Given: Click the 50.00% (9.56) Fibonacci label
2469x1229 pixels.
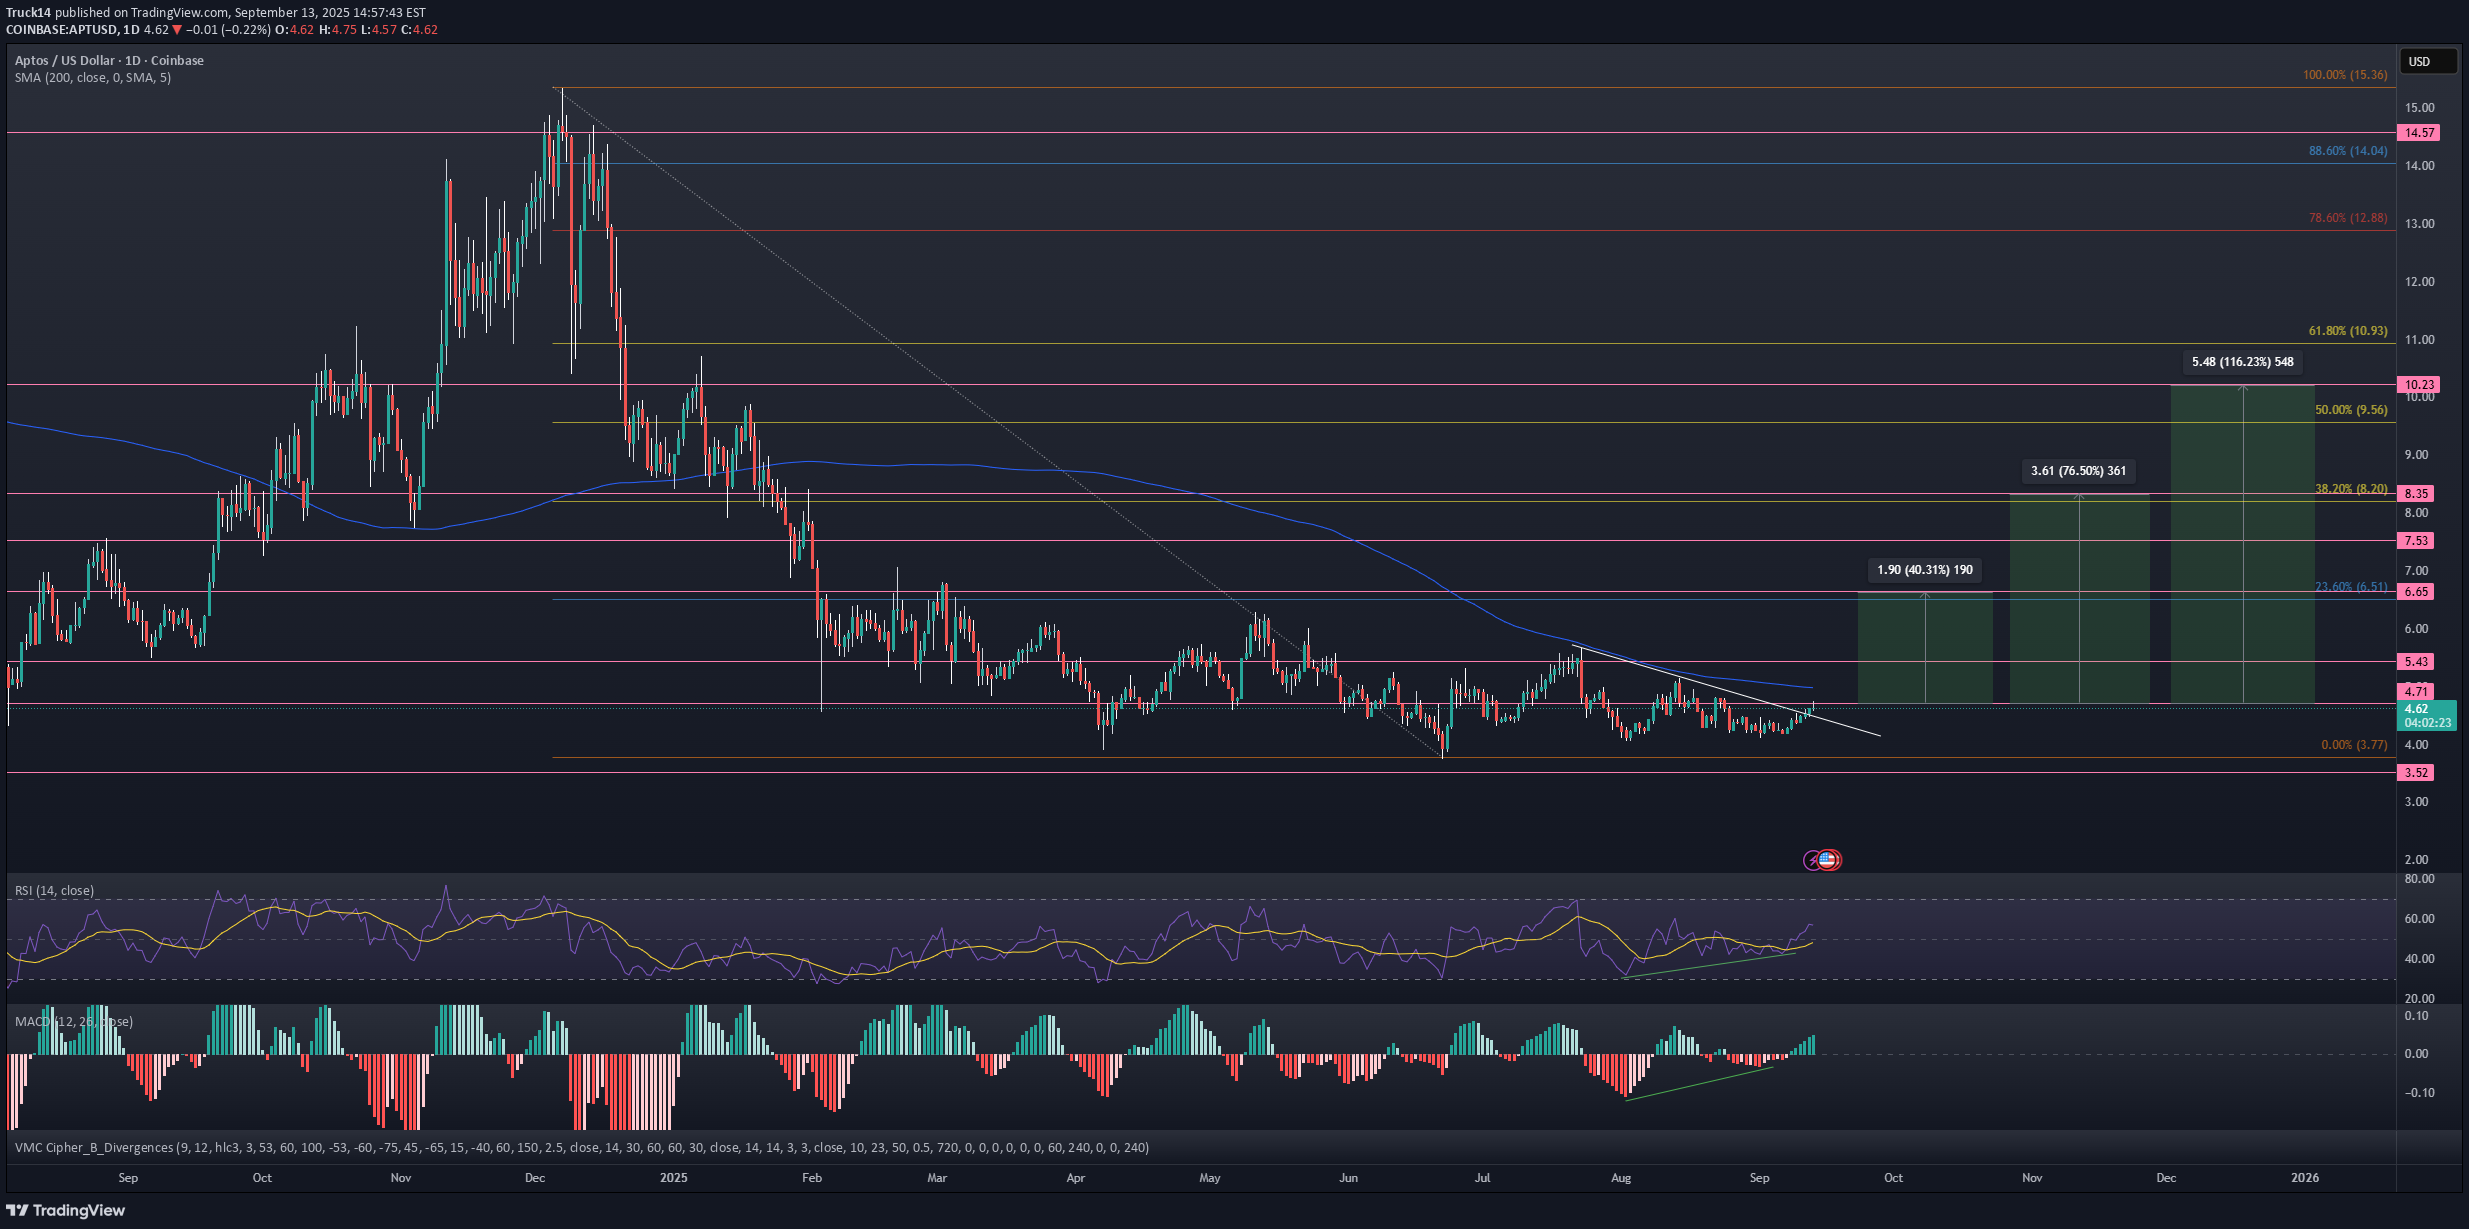Looking at the screenshot, I should (x=2351, y=410).
